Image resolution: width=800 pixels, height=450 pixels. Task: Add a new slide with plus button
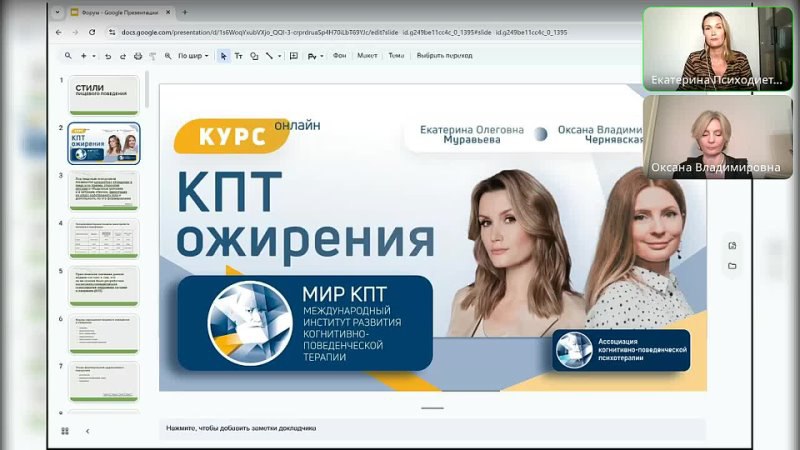point(84,56)
